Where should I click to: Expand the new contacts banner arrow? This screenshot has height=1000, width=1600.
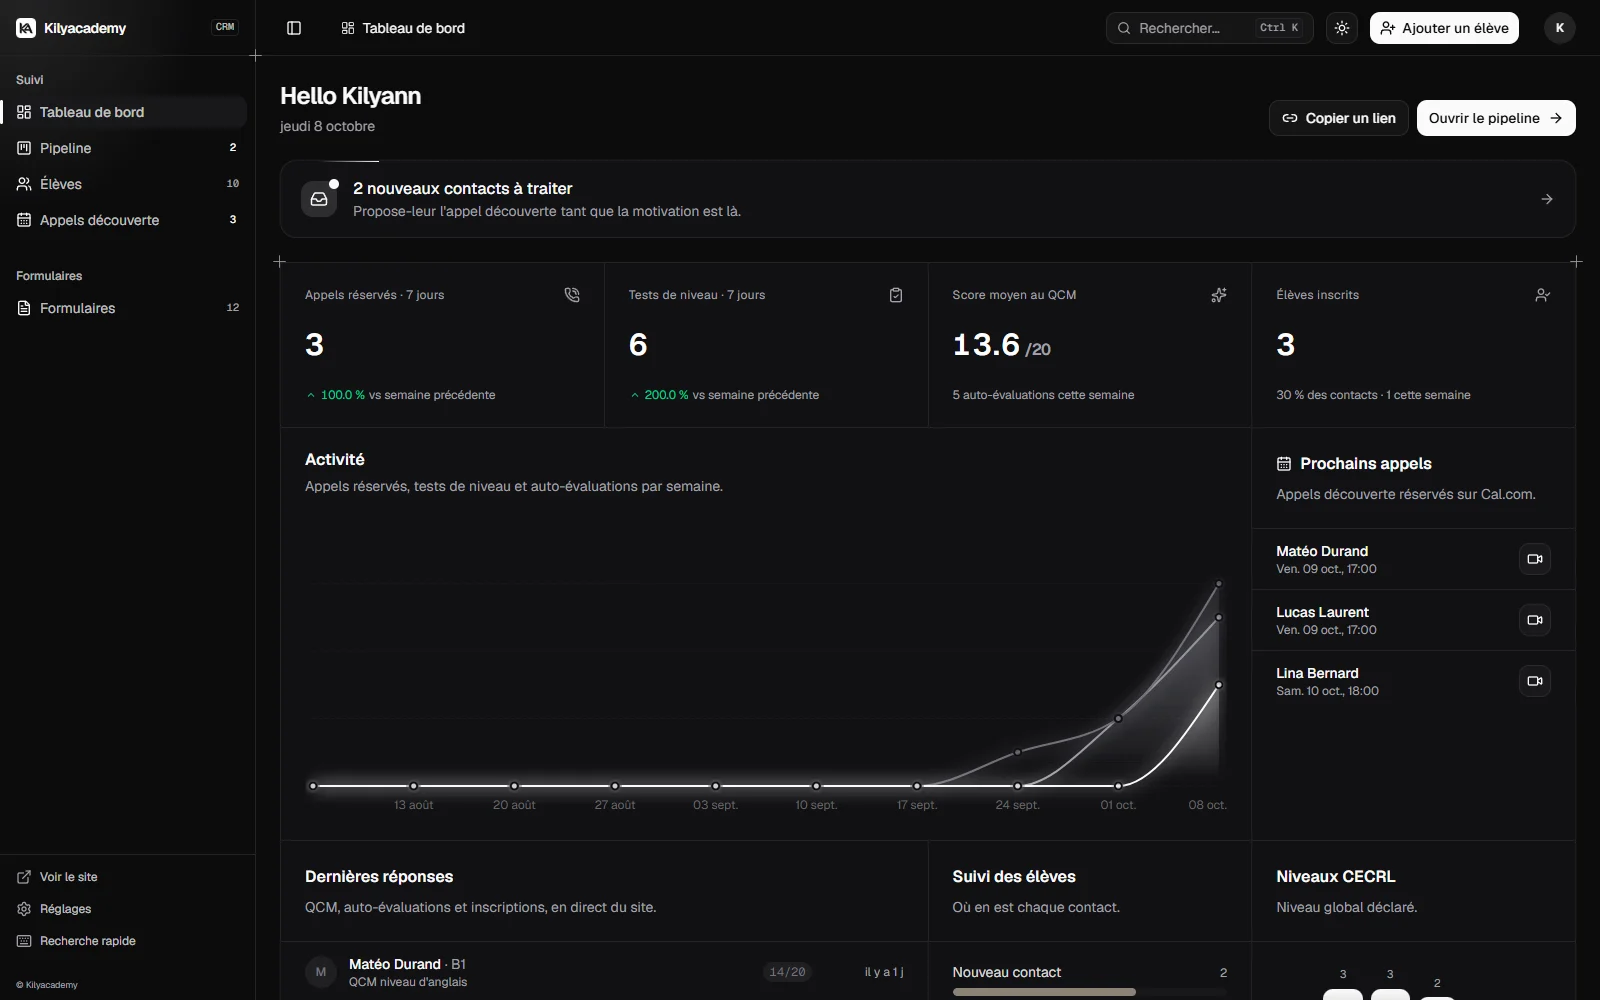[x=1547, y=199]
